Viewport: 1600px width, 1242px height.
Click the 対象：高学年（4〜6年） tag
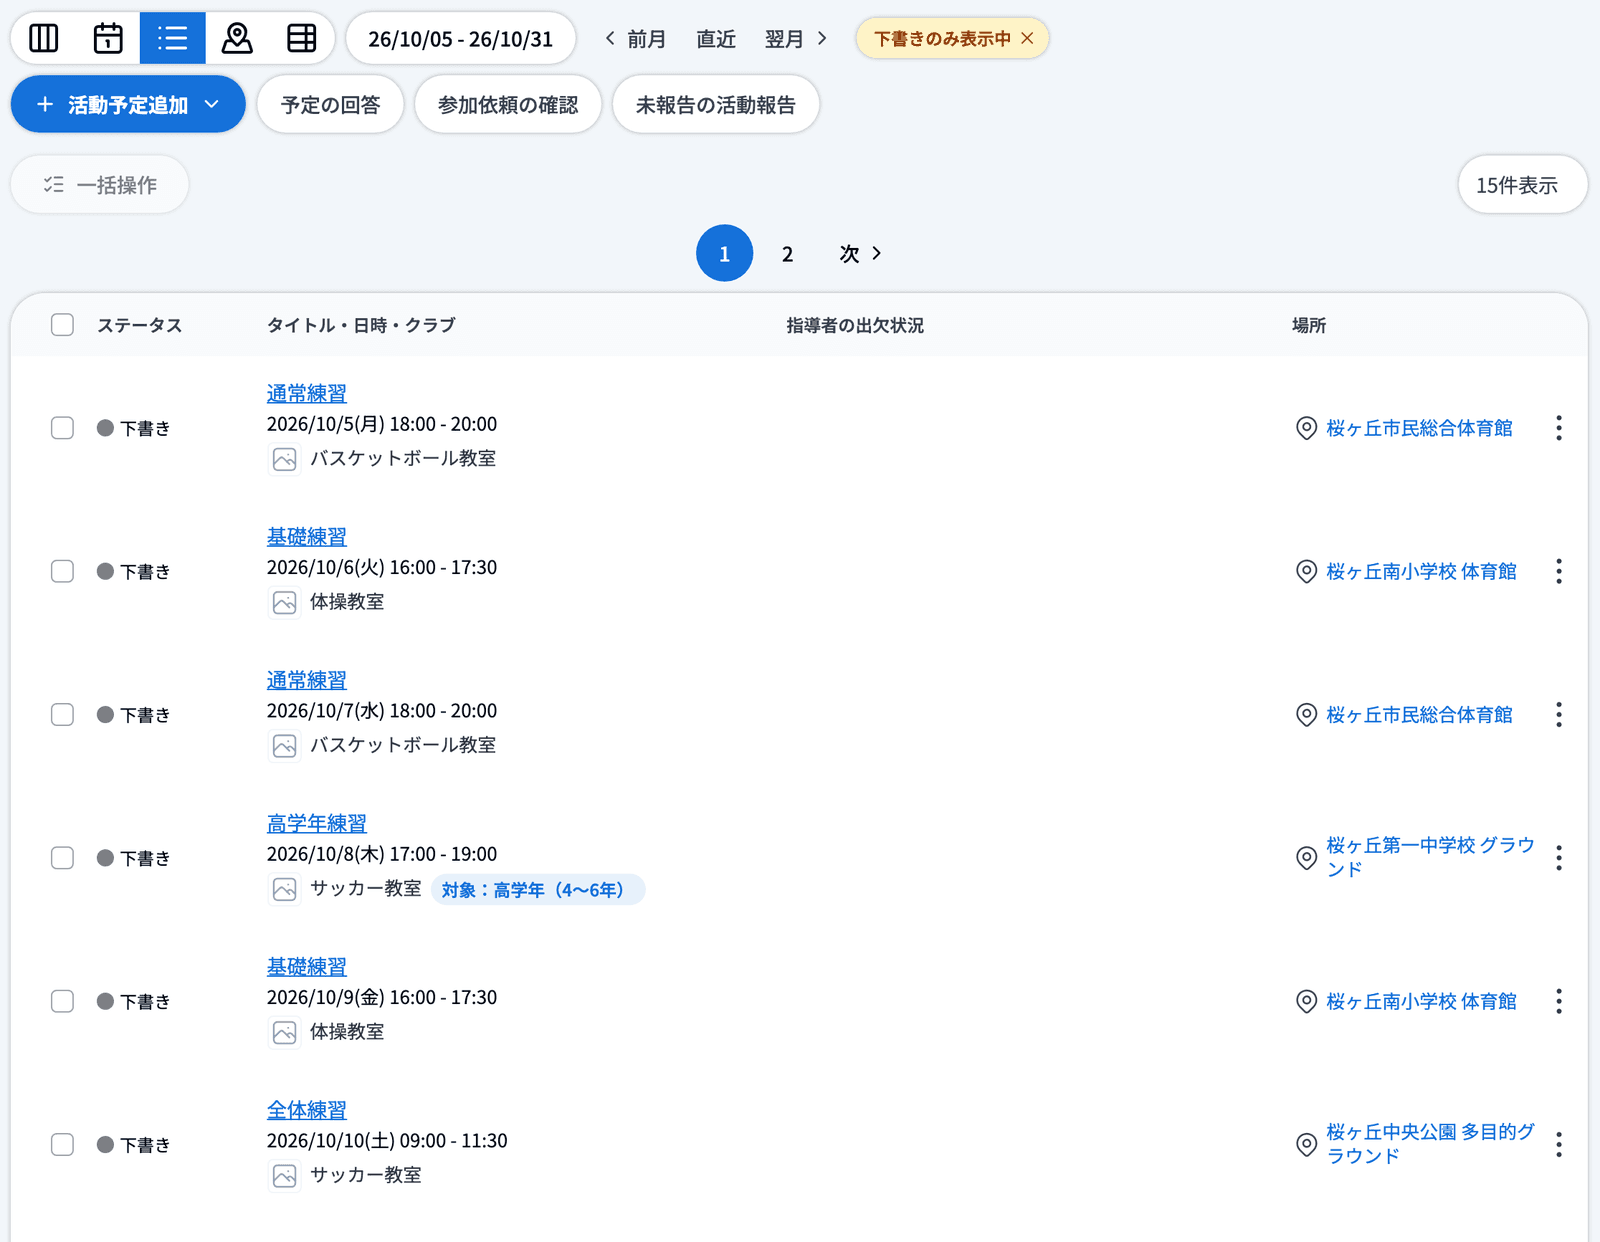pyautogui.click(x=538, y=889)
